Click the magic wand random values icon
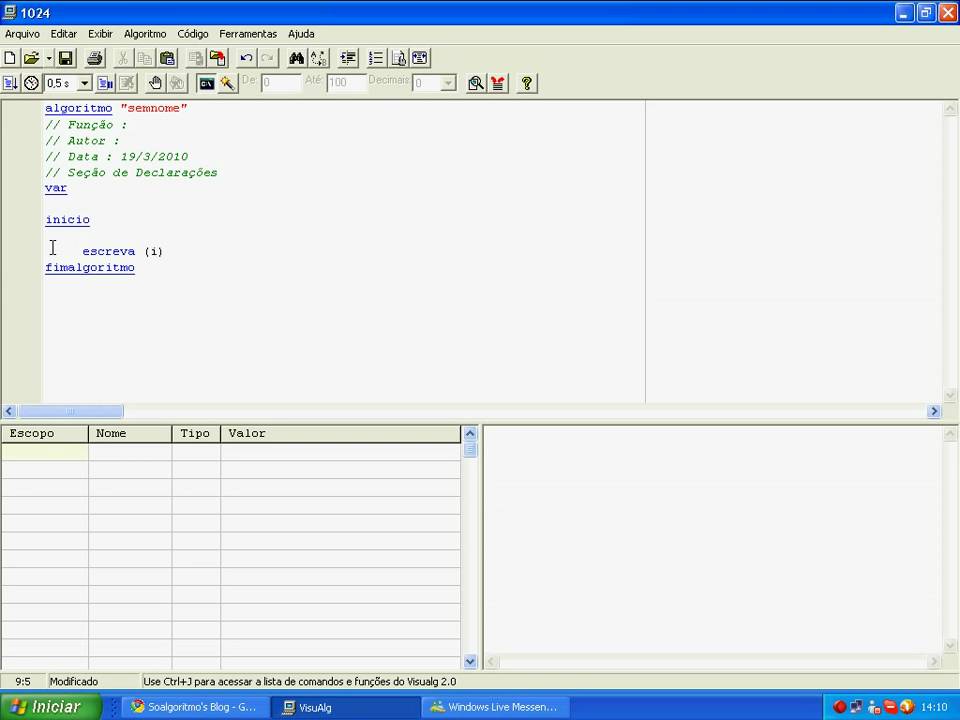This screenshot has height=720, width=960. pos(228,83)
